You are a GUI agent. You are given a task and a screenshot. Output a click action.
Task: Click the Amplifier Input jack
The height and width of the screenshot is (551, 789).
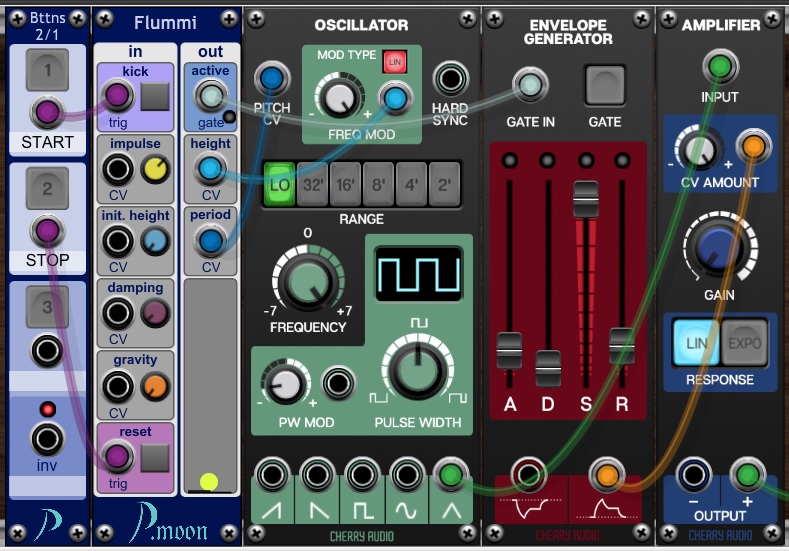coord(719,67)
